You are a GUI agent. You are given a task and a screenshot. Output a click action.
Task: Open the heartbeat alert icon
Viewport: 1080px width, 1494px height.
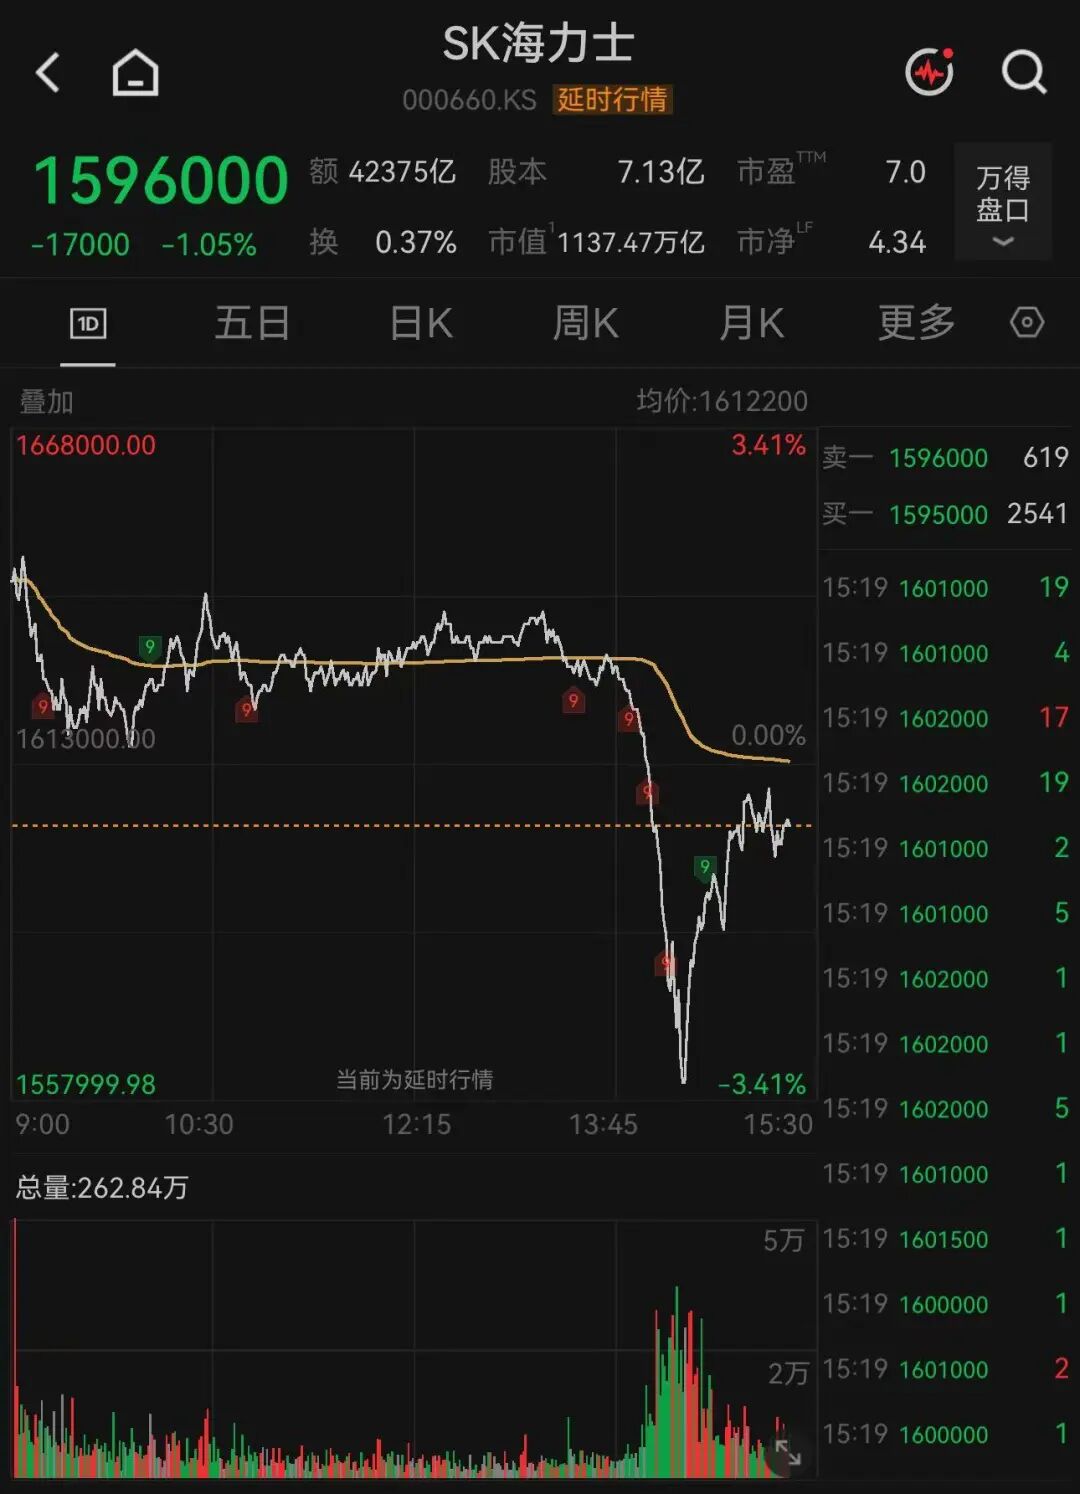(930, 72)
